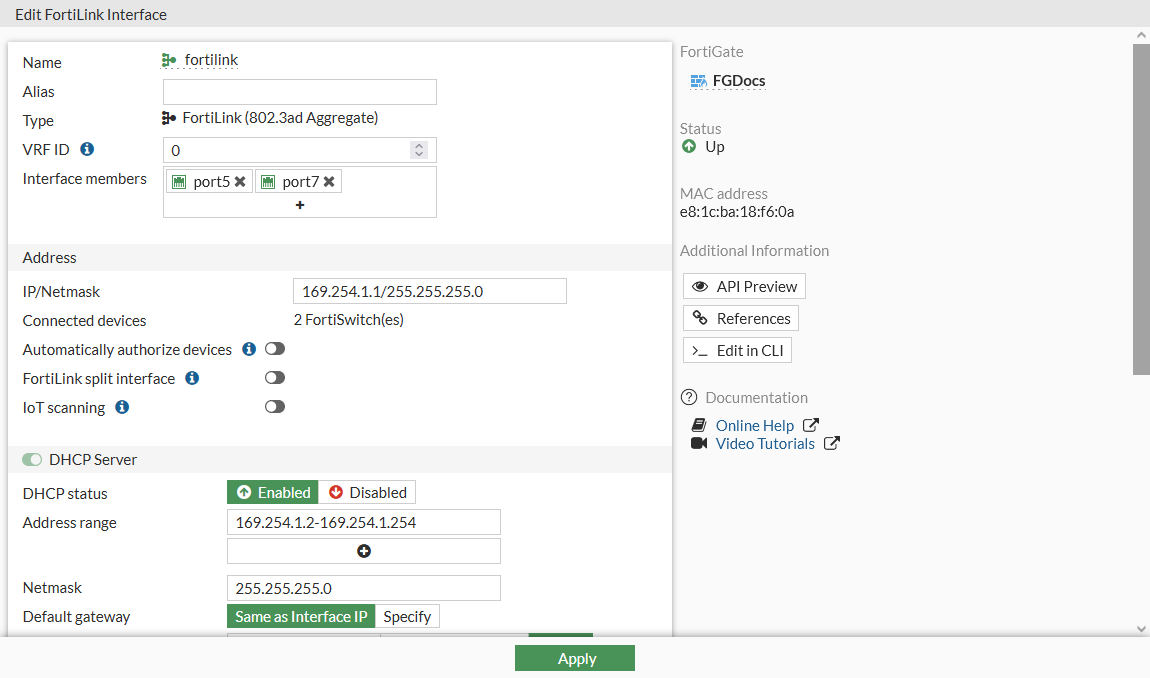Open the Video Tutorials link
1150x678 pixels.
coord(766,443)
